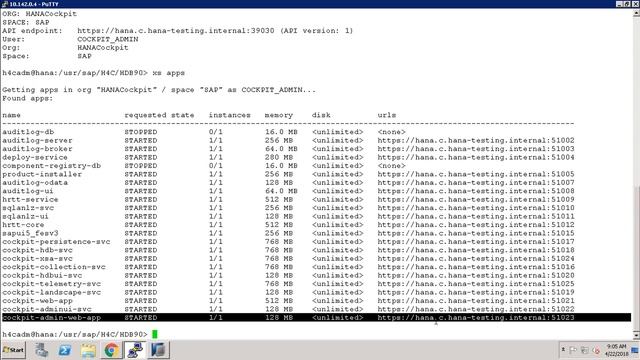Close the PuTTY window
640x360 pixels.
[636, 4]
